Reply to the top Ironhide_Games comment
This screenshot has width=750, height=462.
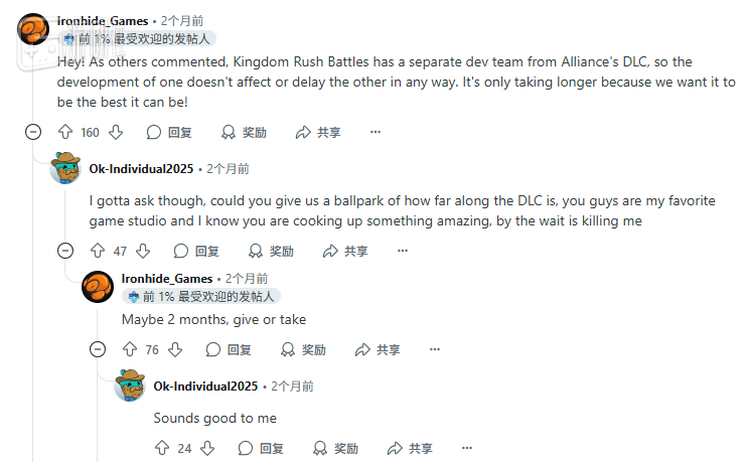pos(169,132)
